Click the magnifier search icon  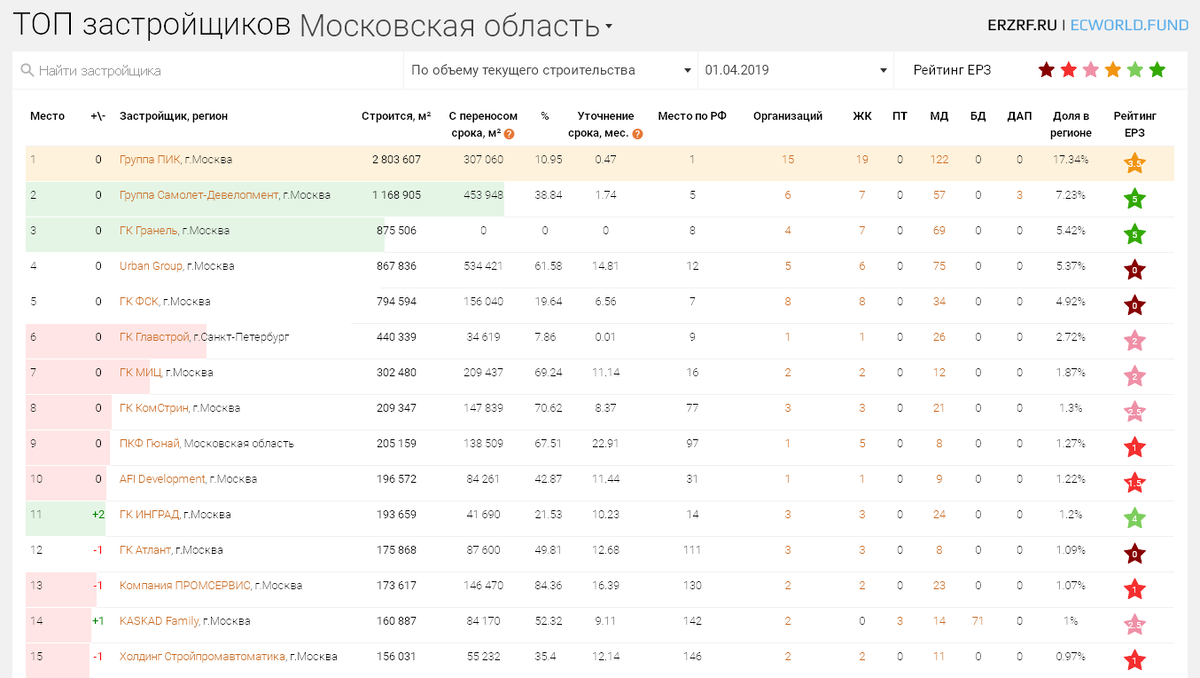click(x=27, y=70)
